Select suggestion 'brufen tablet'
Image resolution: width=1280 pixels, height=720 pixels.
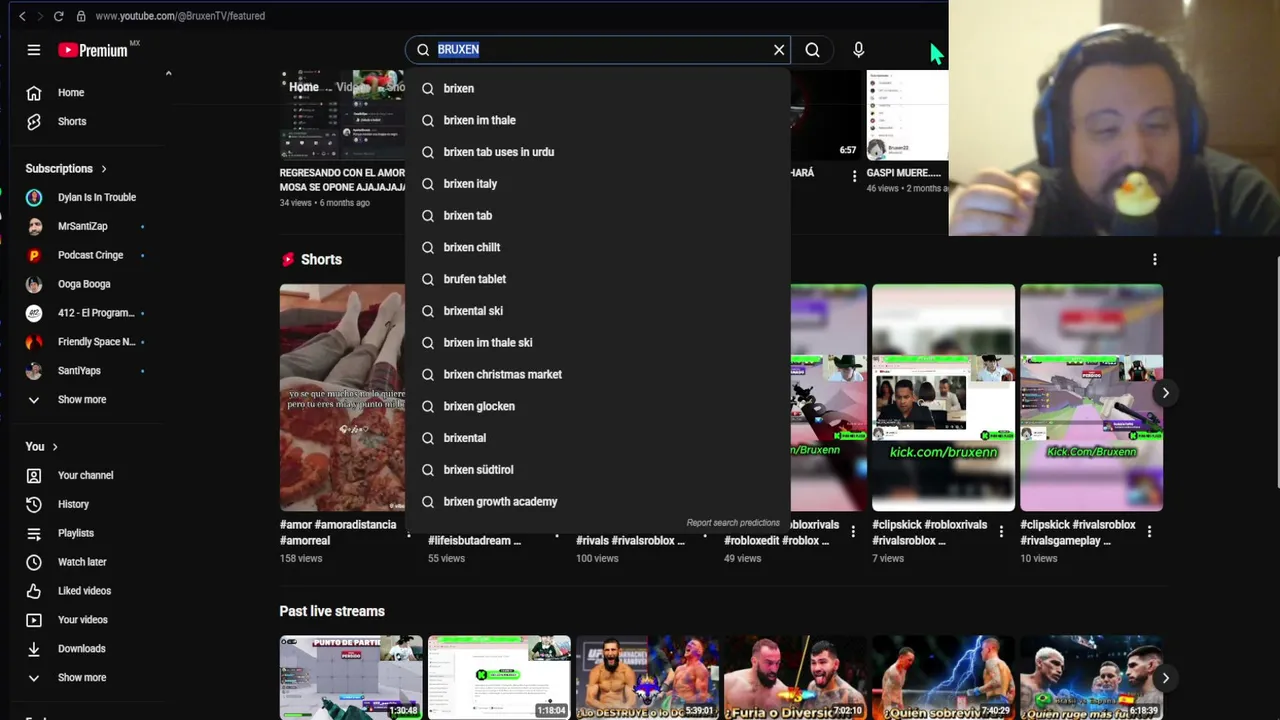click(598, 280)
